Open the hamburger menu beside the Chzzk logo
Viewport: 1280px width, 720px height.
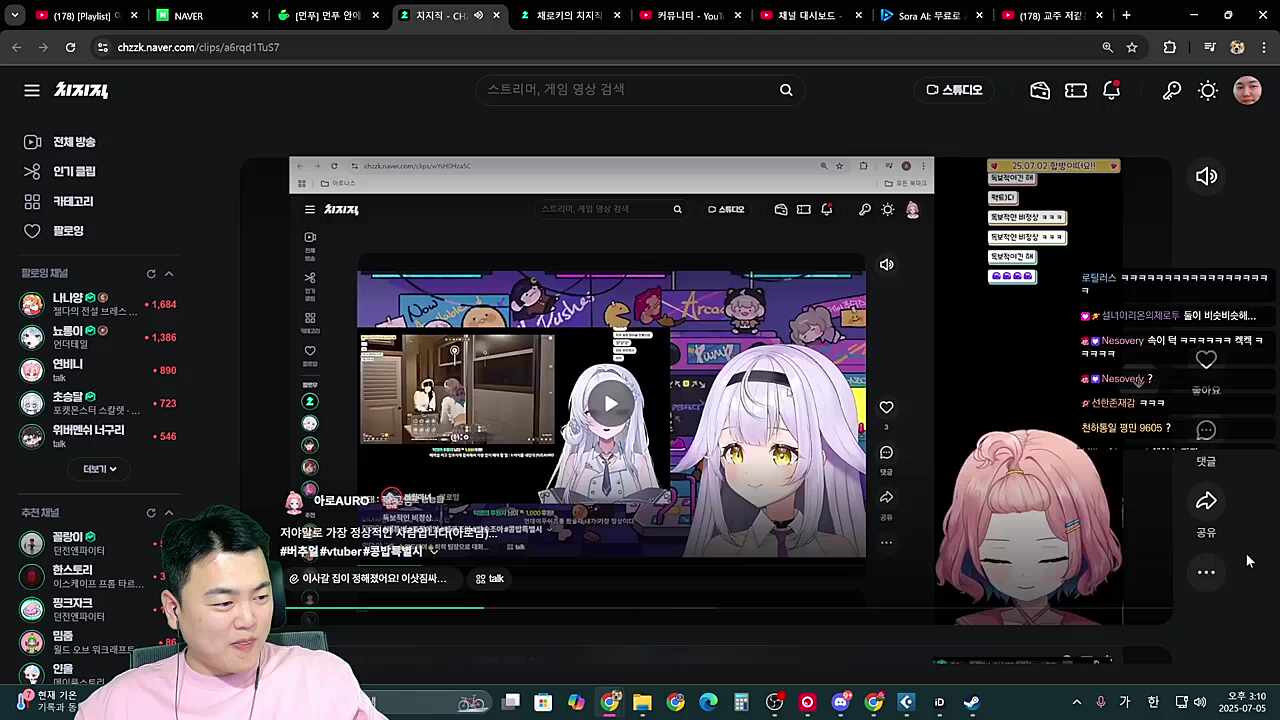tap(32, 90)
